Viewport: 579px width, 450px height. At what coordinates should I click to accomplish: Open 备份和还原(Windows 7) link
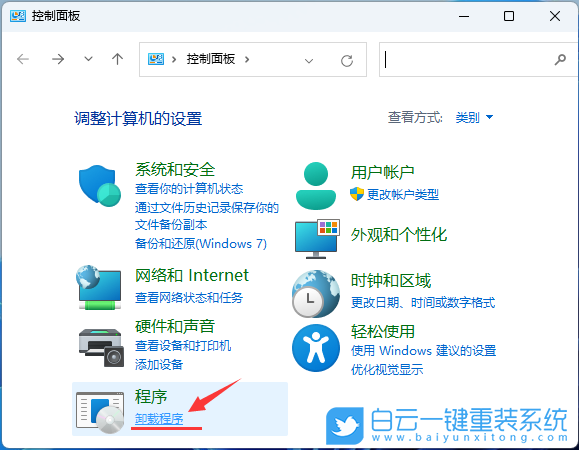click(201, 244)
